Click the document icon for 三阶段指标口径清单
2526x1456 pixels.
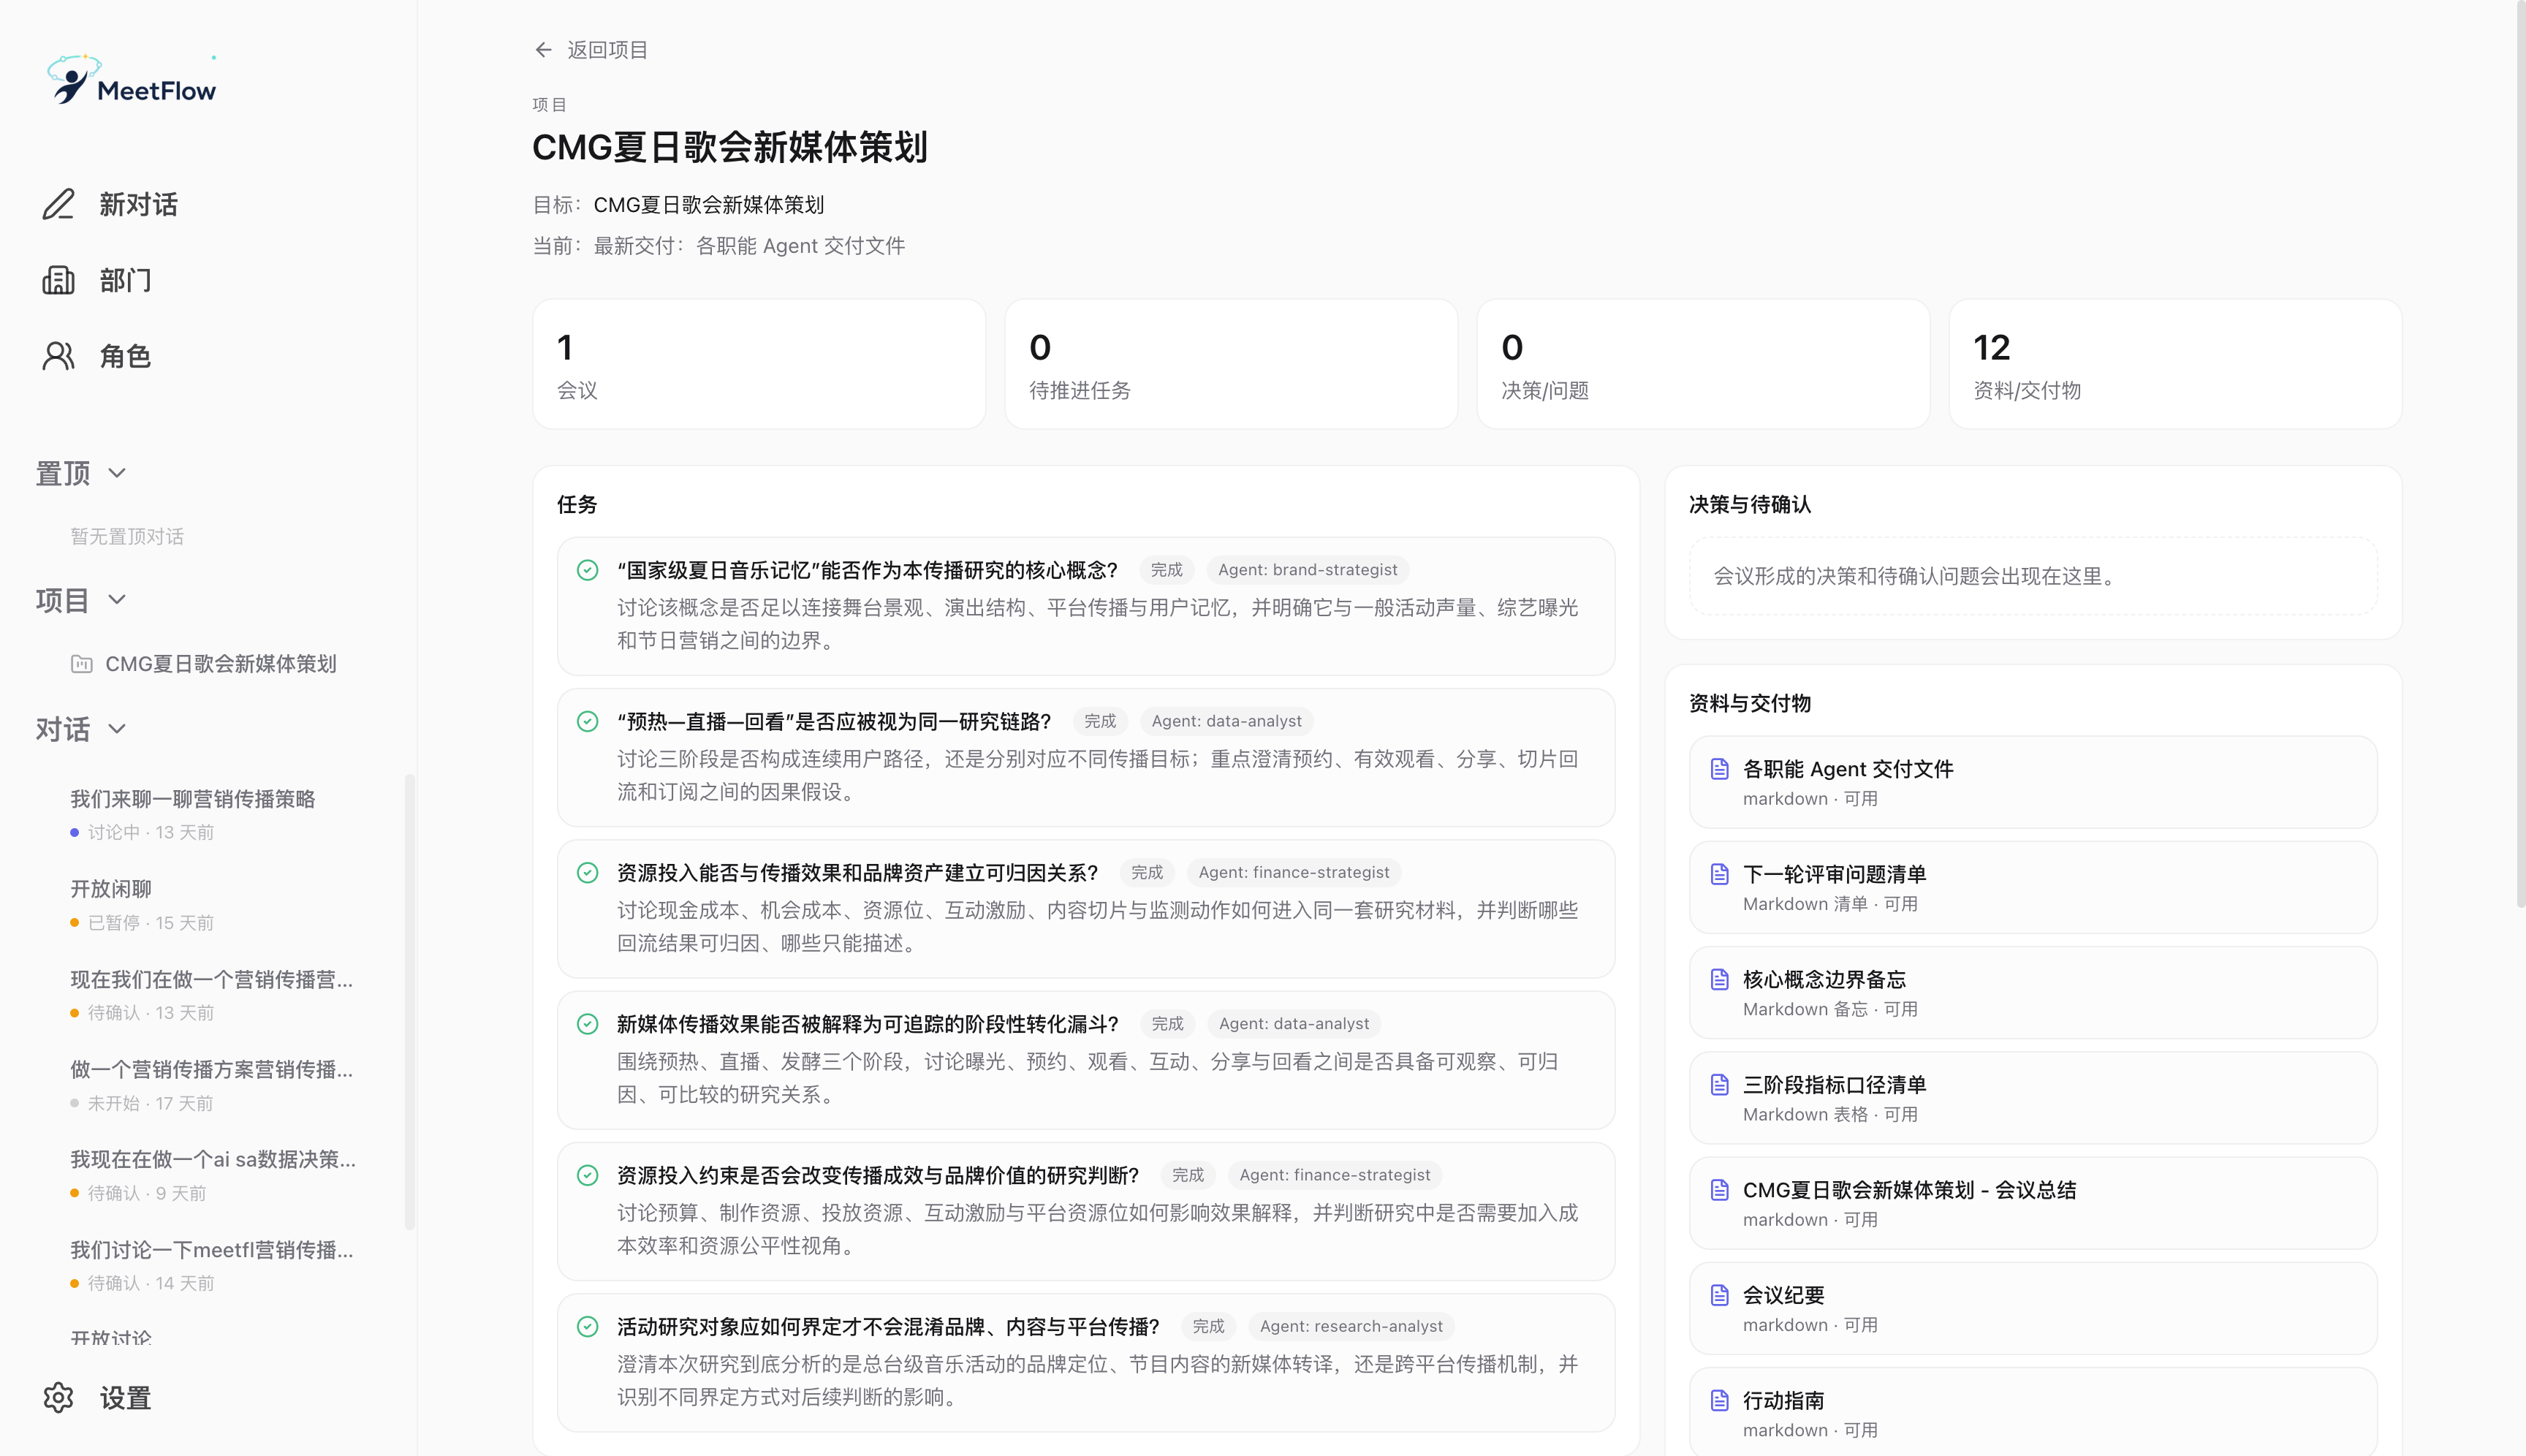point(1720,1085)
